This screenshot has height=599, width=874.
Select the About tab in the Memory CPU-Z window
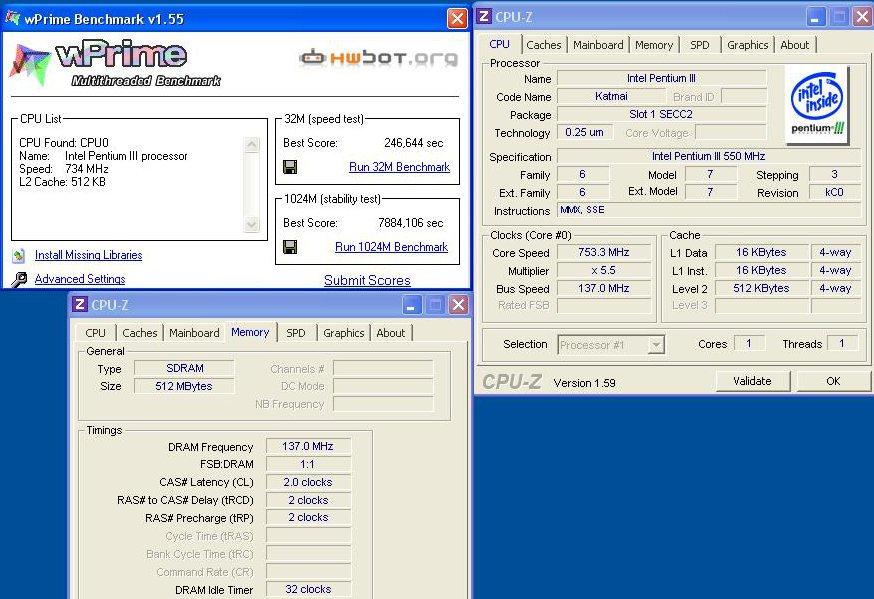(390, 333)
